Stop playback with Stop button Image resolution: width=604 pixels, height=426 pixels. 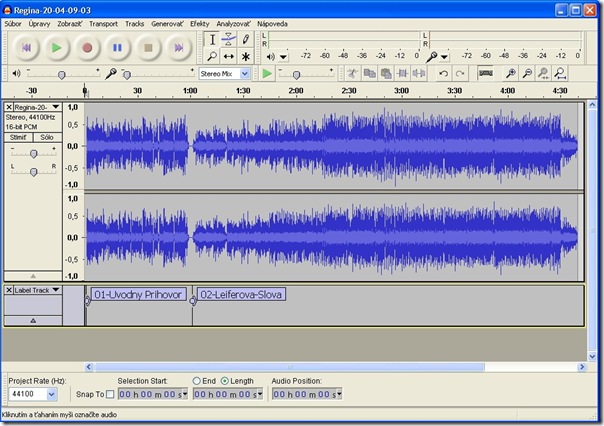(148, 48)
